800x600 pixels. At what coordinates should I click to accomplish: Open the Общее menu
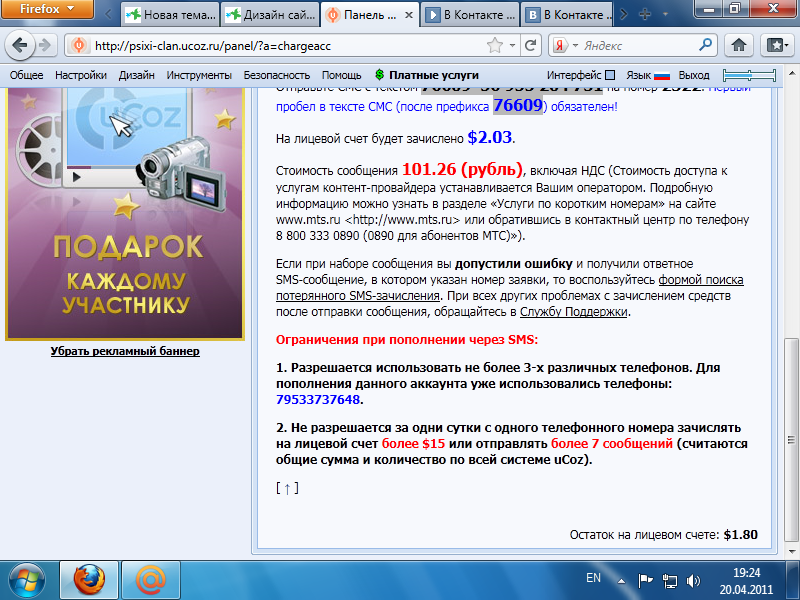[x=27, y=76]
